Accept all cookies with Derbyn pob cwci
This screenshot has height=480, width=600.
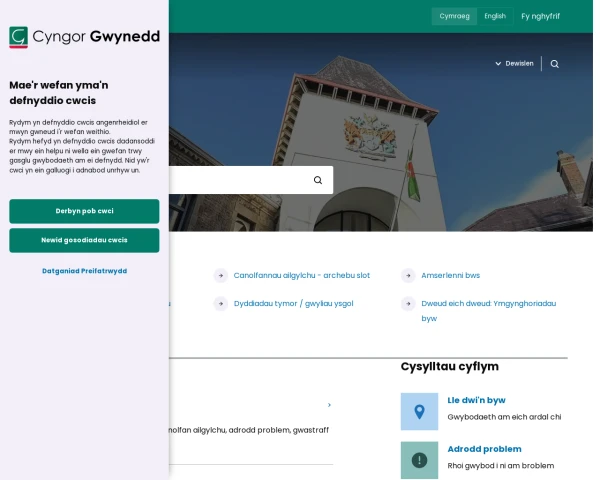(84, 211)
